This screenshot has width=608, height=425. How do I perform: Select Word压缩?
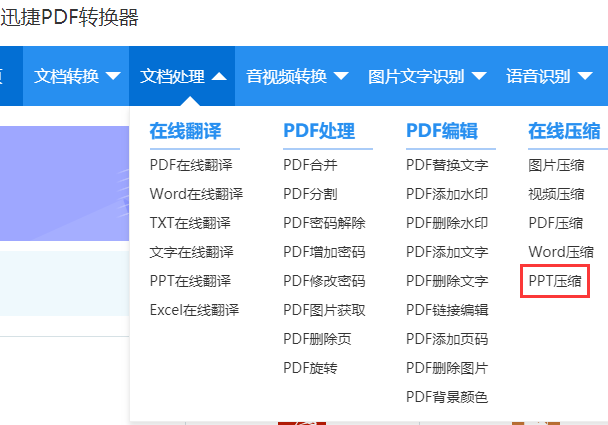point(561,252)
